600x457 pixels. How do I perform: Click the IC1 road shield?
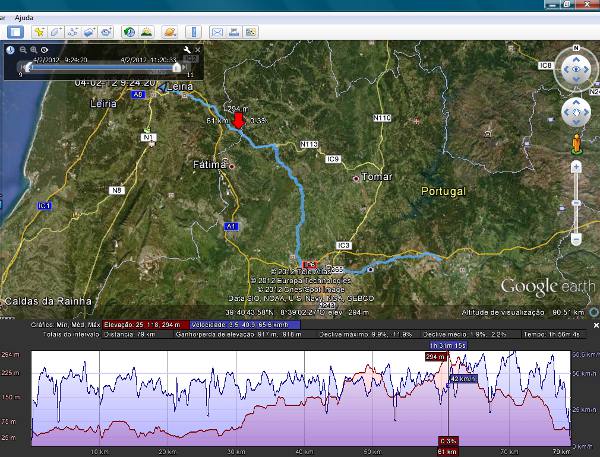[44, 206]
